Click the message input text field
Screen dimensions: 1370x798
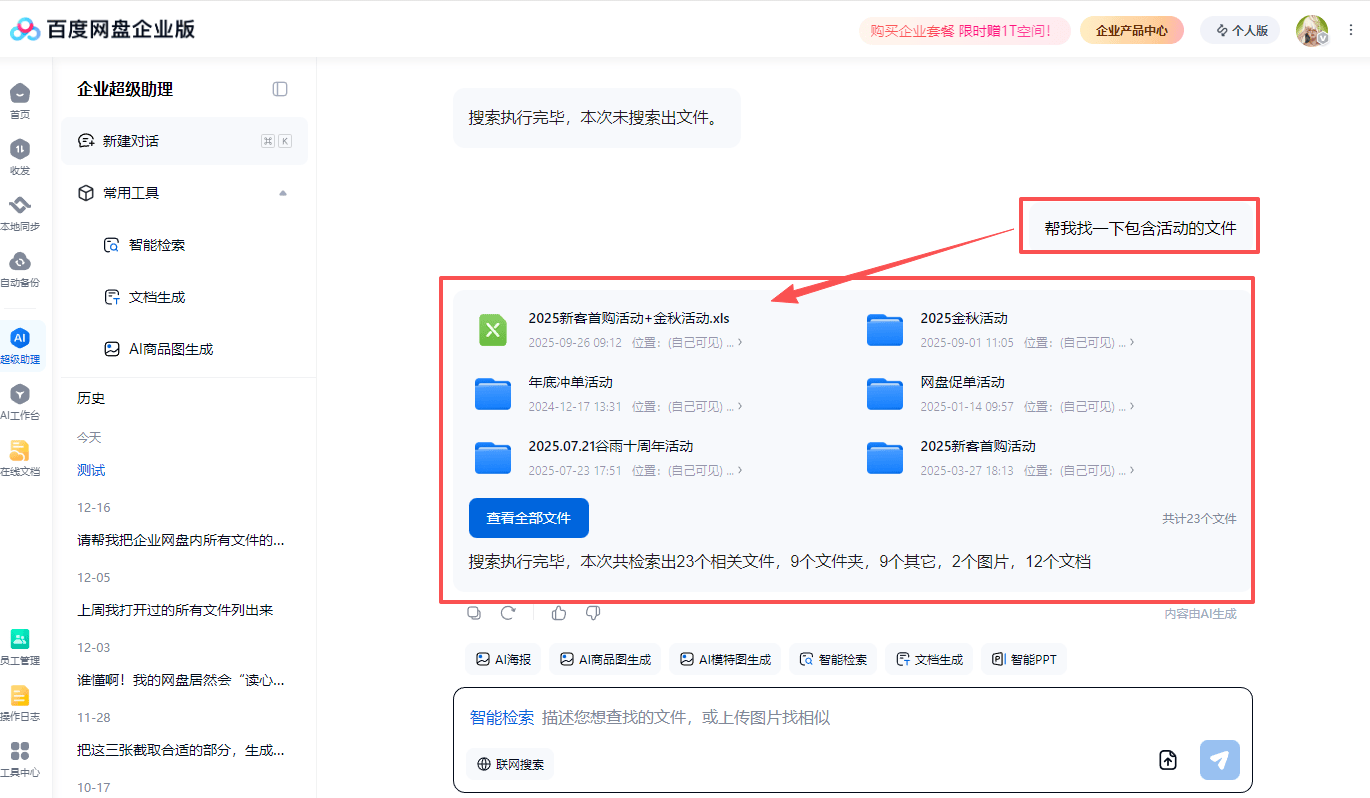850,717
